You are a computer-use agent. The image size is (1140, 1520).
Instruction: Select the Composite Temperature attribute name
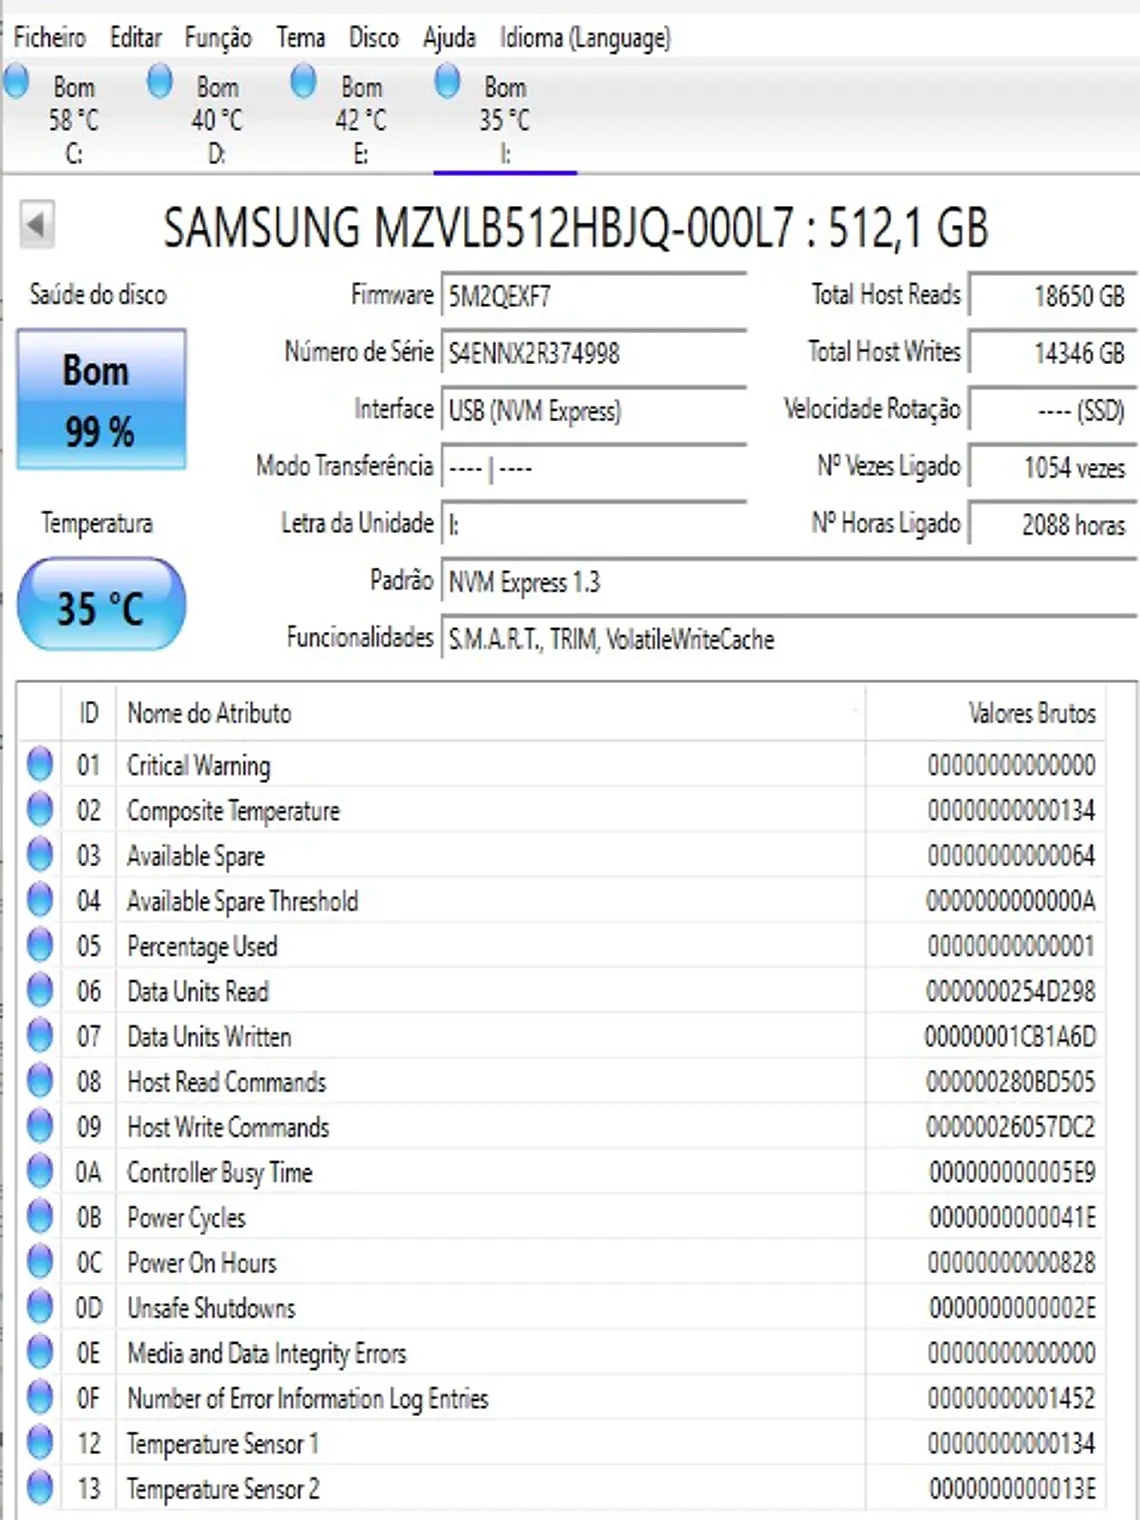coord(233,810)
